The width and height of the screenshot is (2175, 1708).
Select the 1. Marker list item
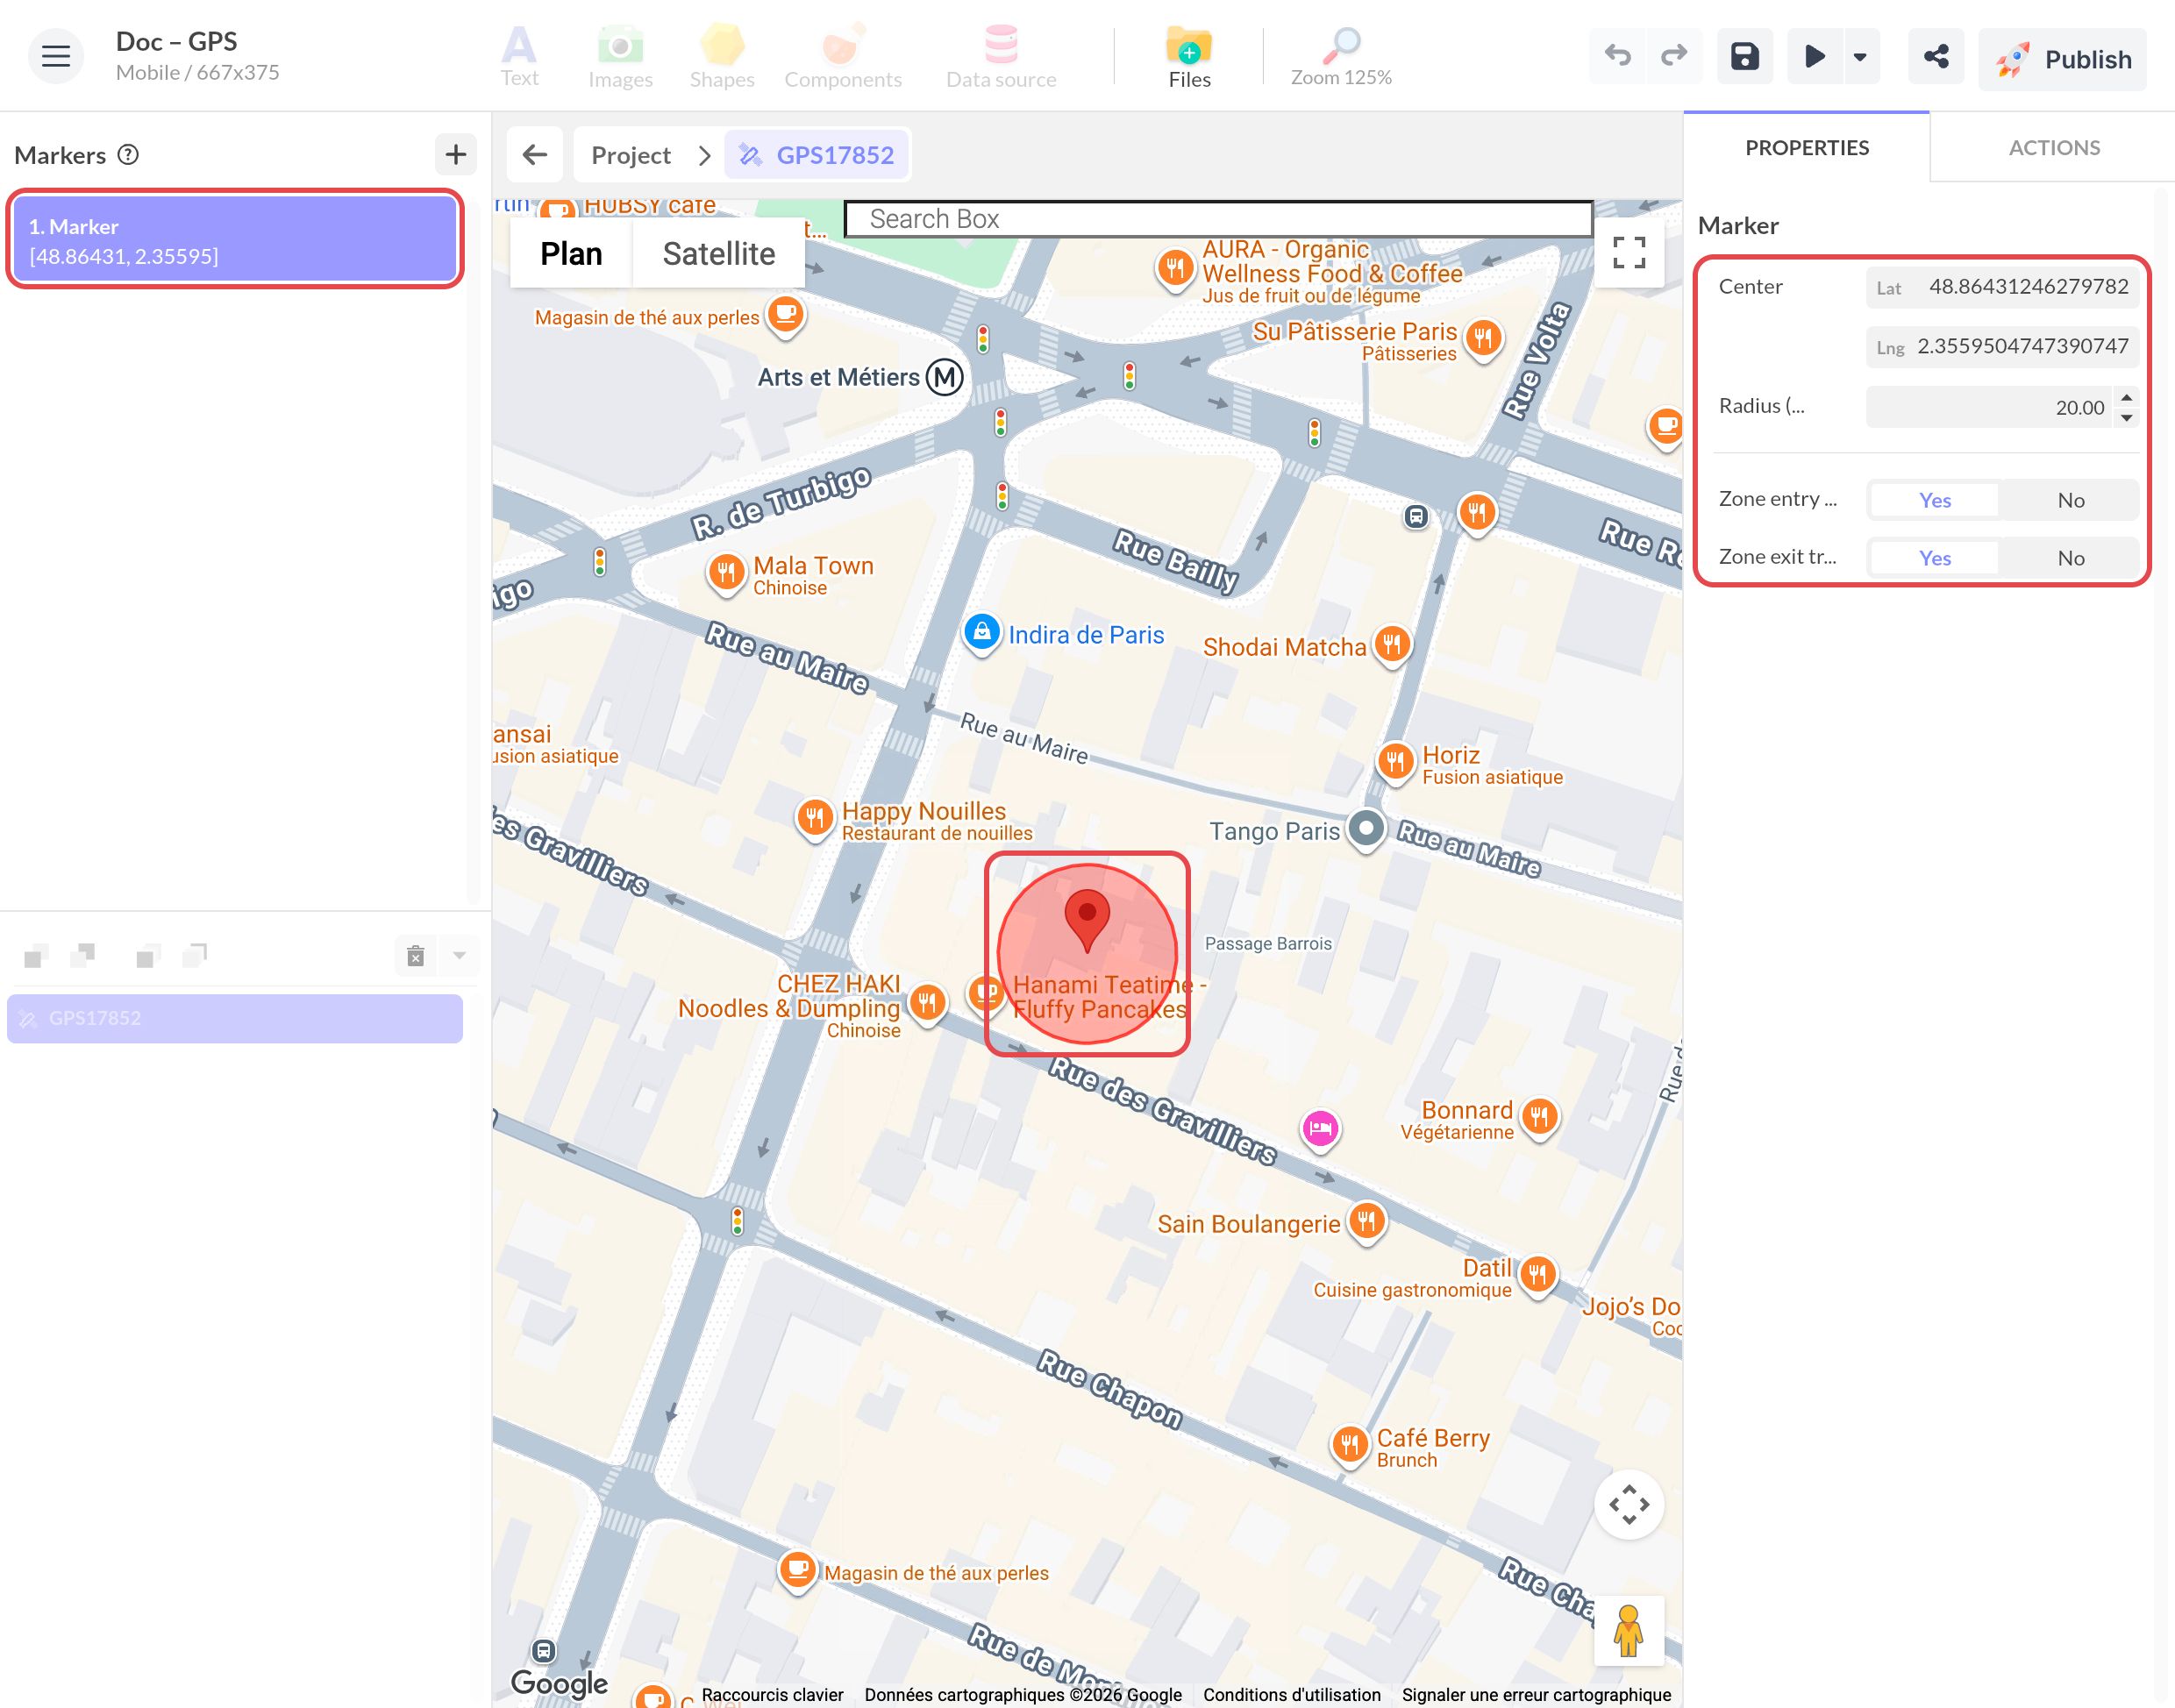coord(235,240)
